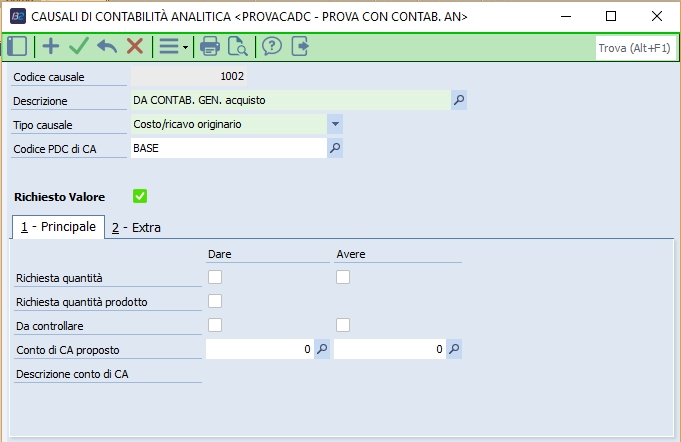Expand the Tipo causale dropdown
681x442 pixels.
[336, 124]
